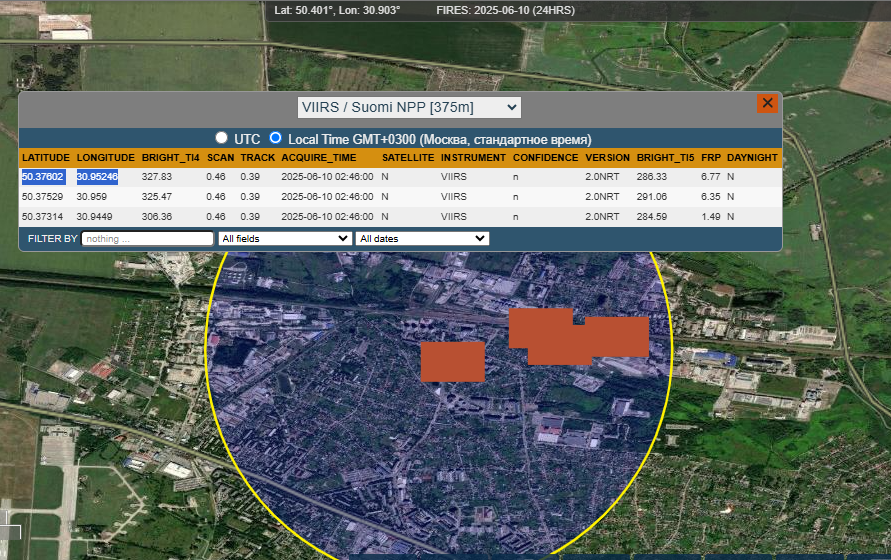This screenshot has width=891, height=560.
Task: Select the UTC time radio button
Action: click(x=222, y=138)
